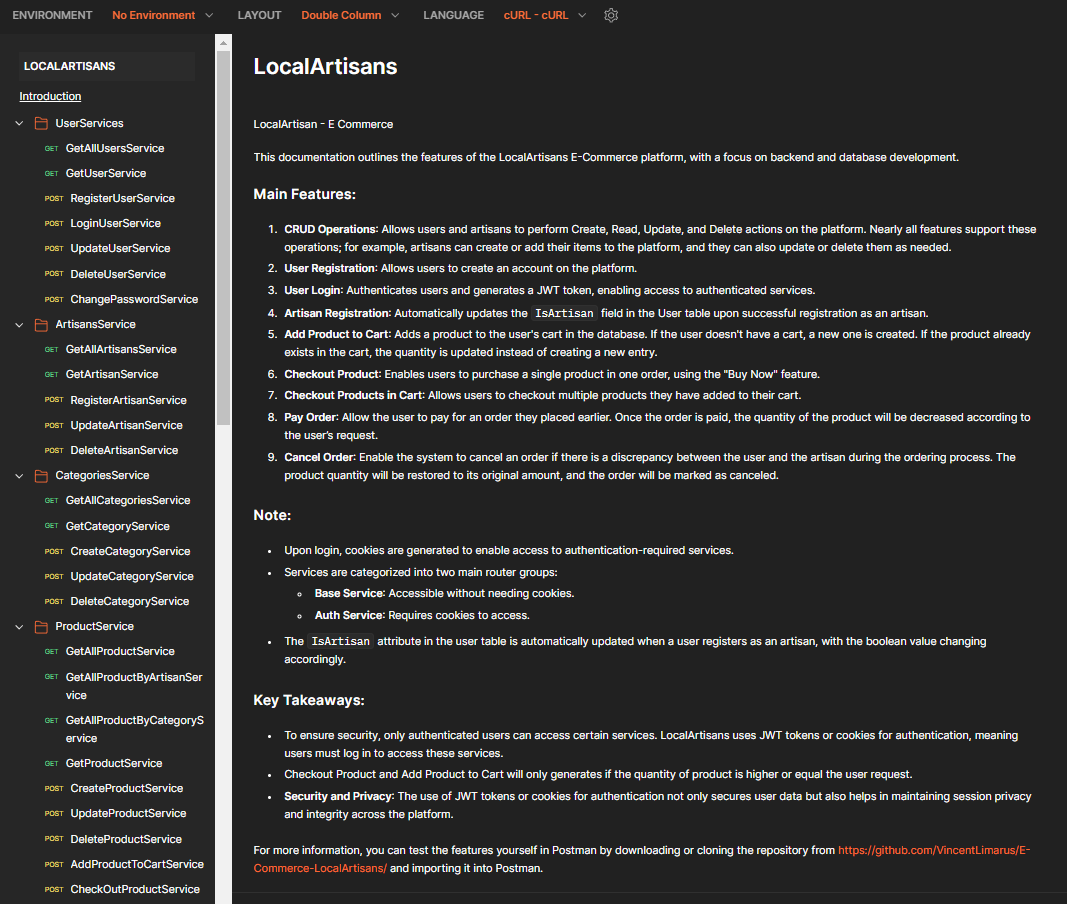
Task: Select the GetArtisanService request
Action: 112,374
